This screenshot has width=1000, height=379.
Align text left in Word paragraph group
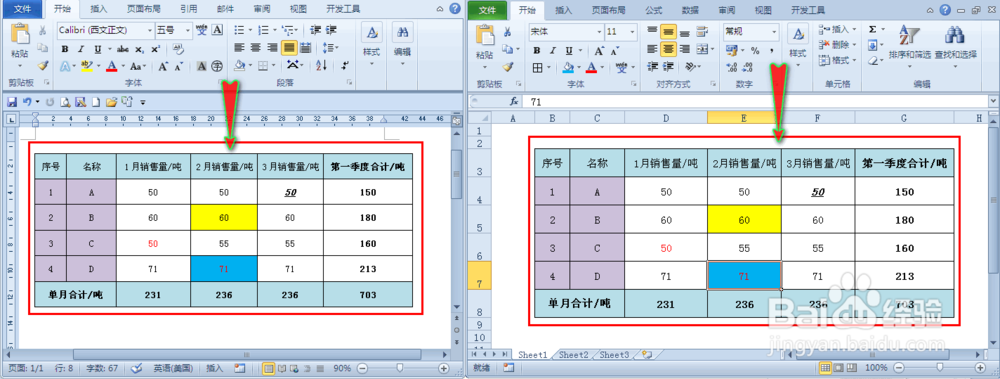pyautogui.click(x=239, y=47)
